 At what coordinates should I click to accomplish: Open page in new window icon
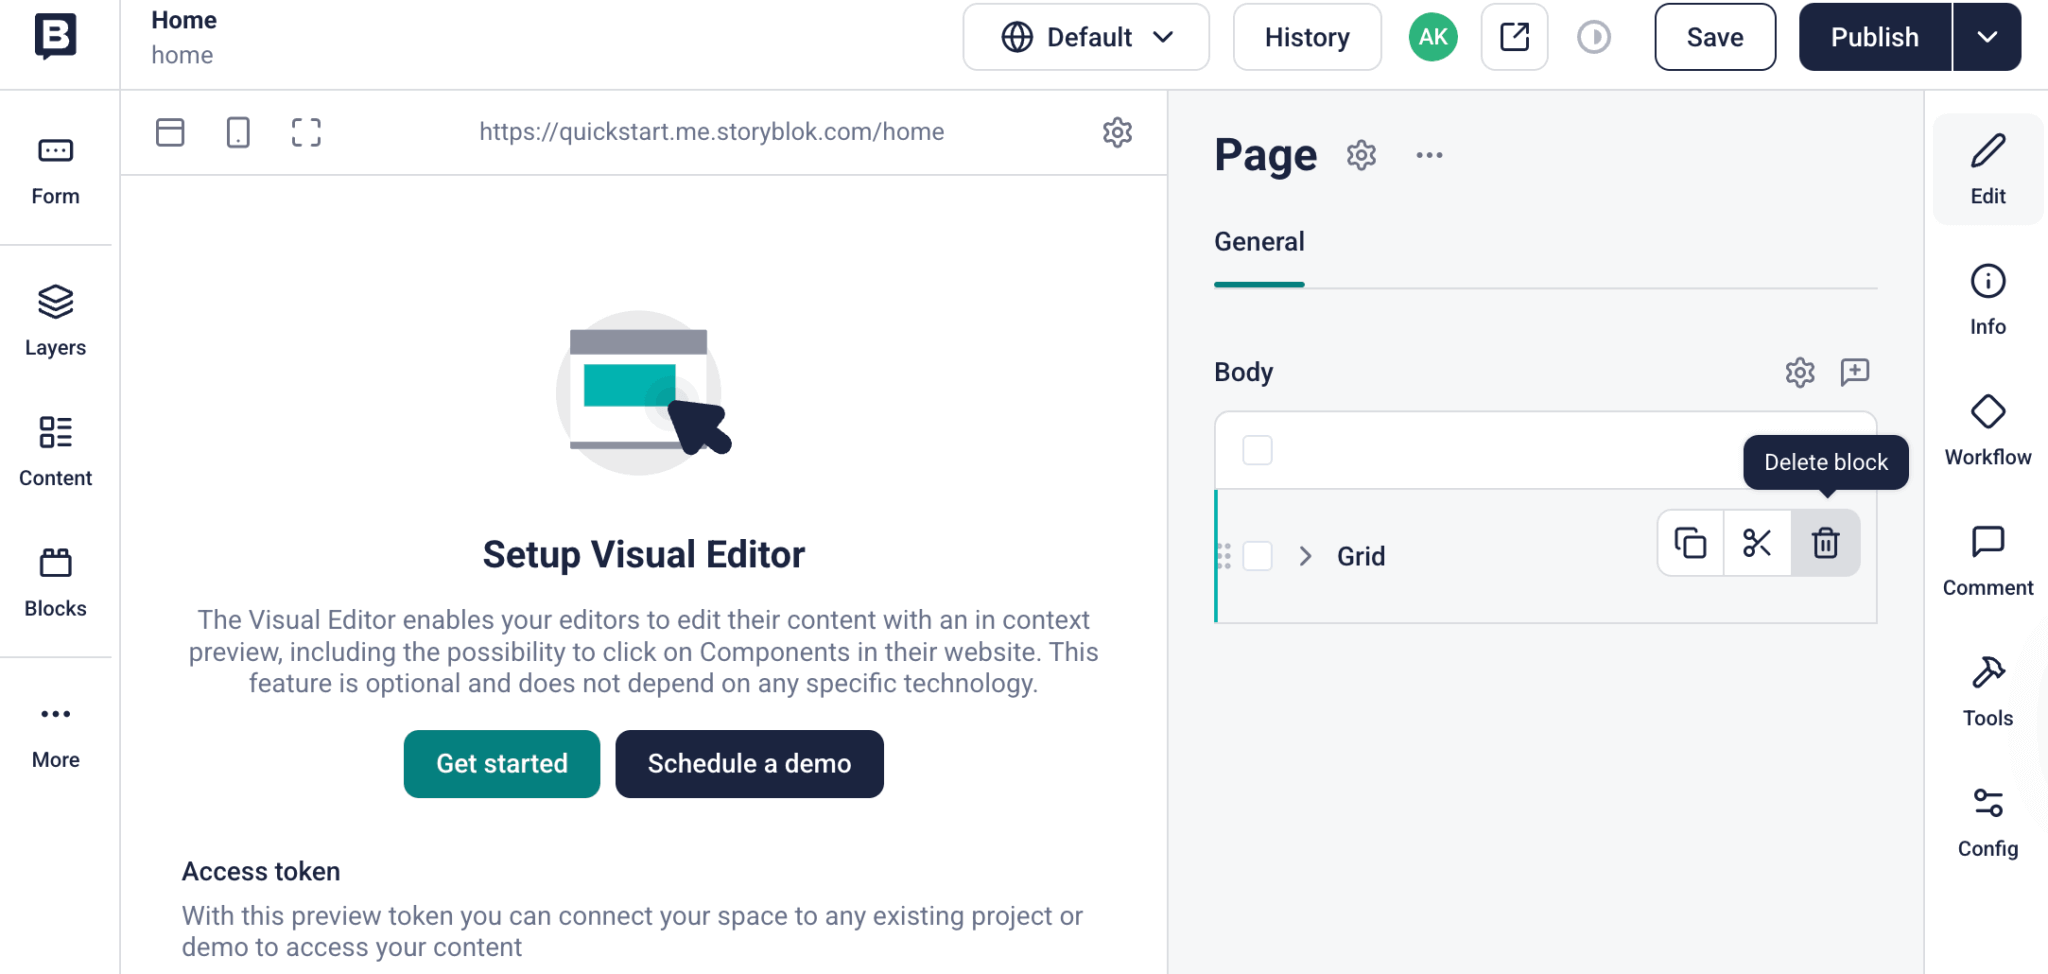1514,37
